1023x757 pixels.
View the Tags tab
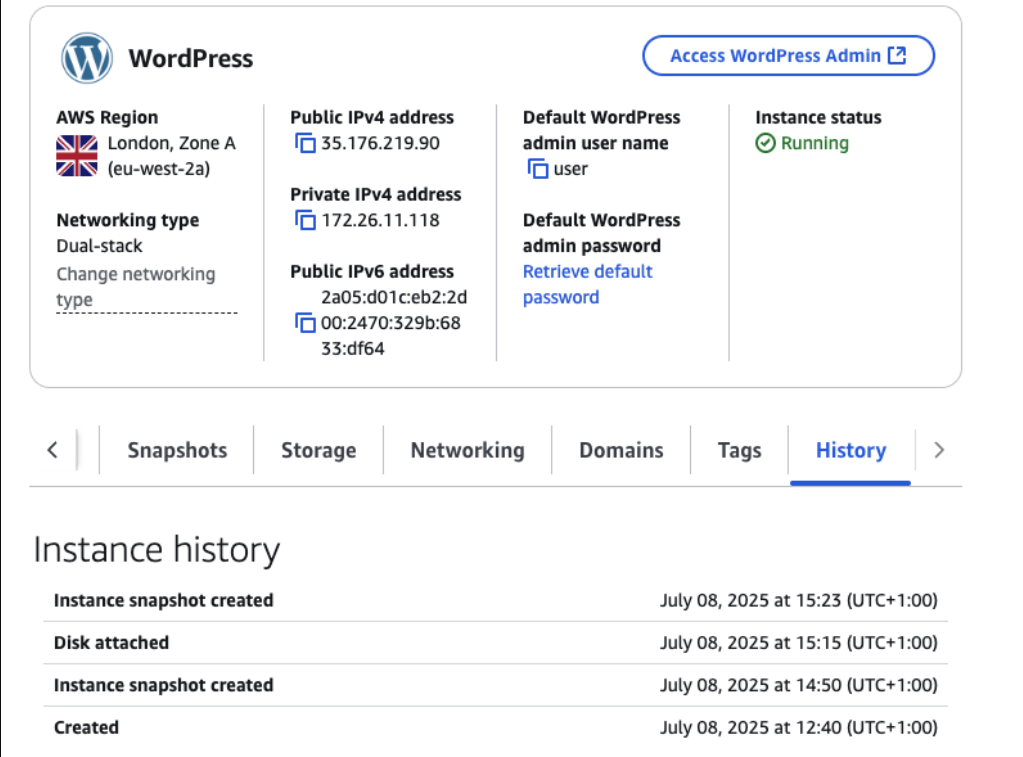(739, 450)
